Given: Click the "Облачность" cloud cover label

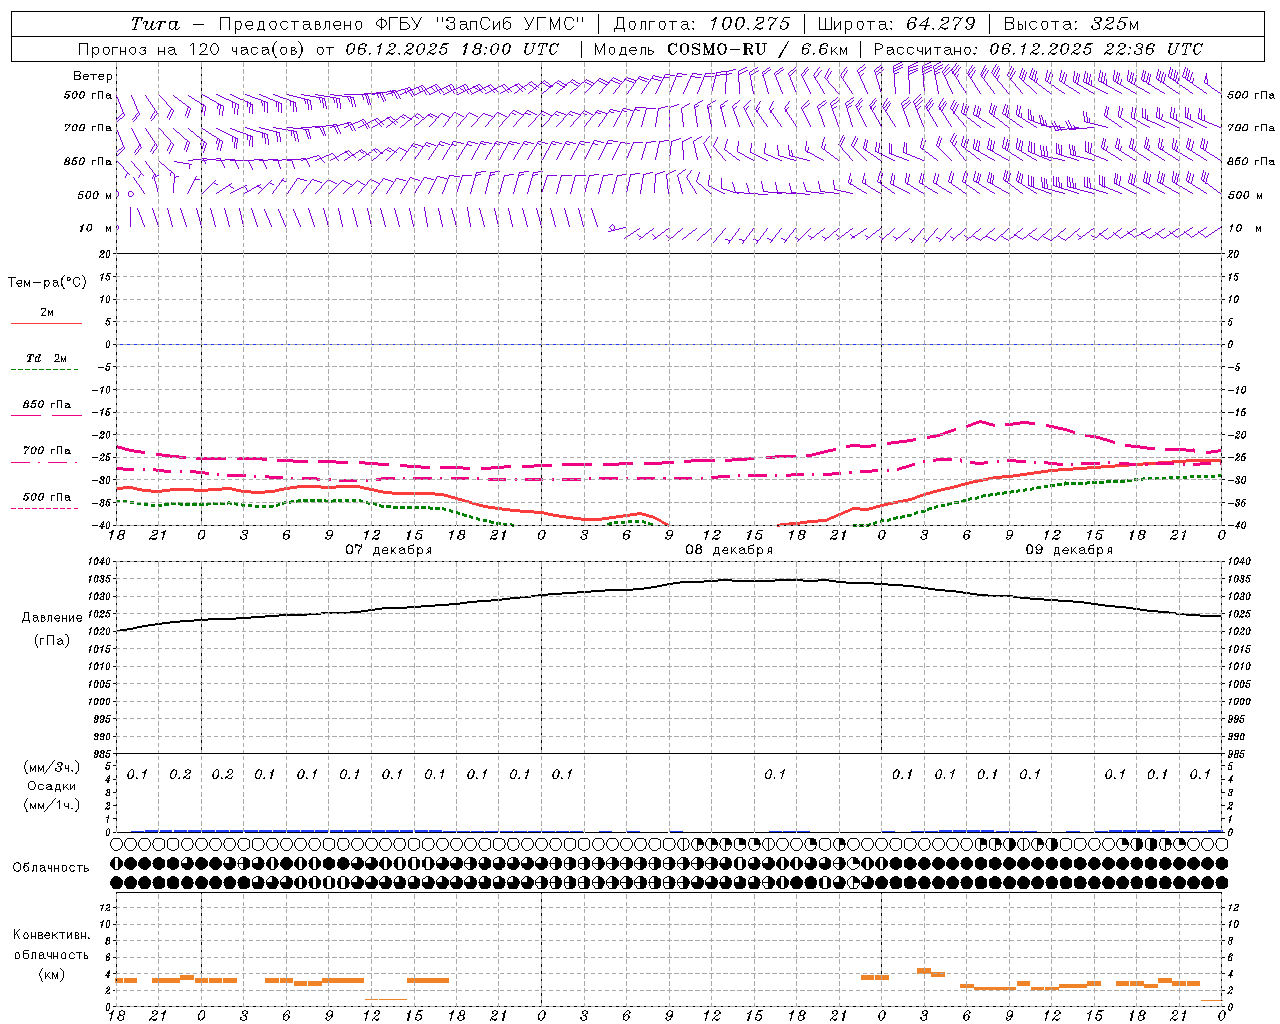Looking at the screenshot, I should [51, 868].
